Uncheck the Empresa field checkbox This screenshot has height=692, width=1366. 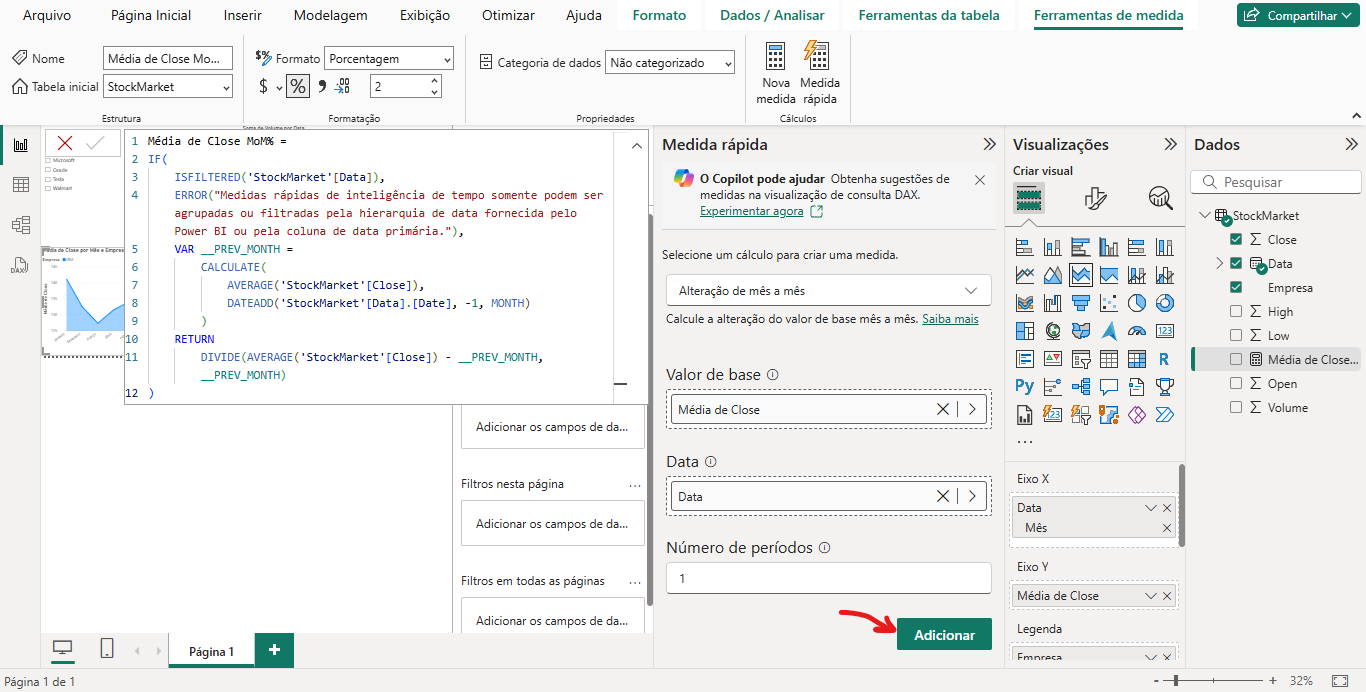pos(1236,287)
